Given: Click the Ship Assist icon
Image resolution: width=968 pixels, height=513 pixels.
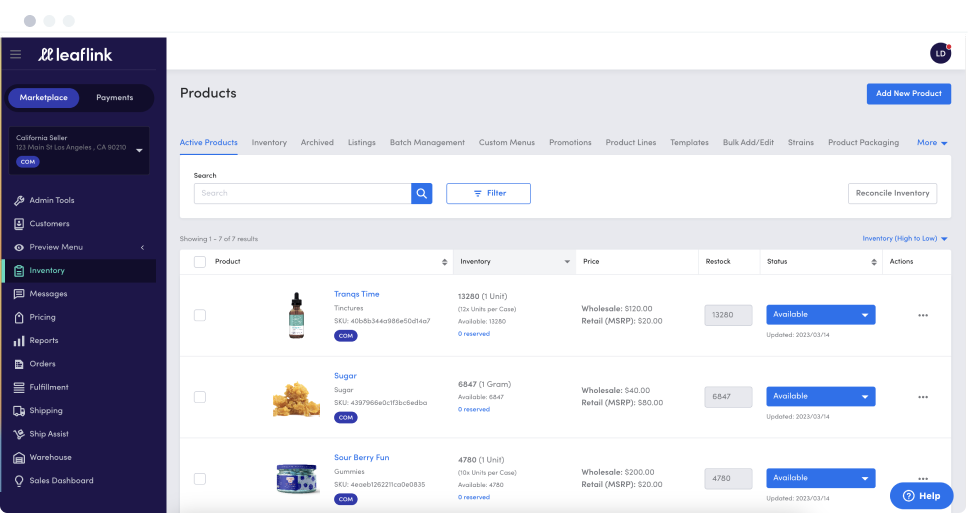Looking at the screenshot, I should (19, 434).
